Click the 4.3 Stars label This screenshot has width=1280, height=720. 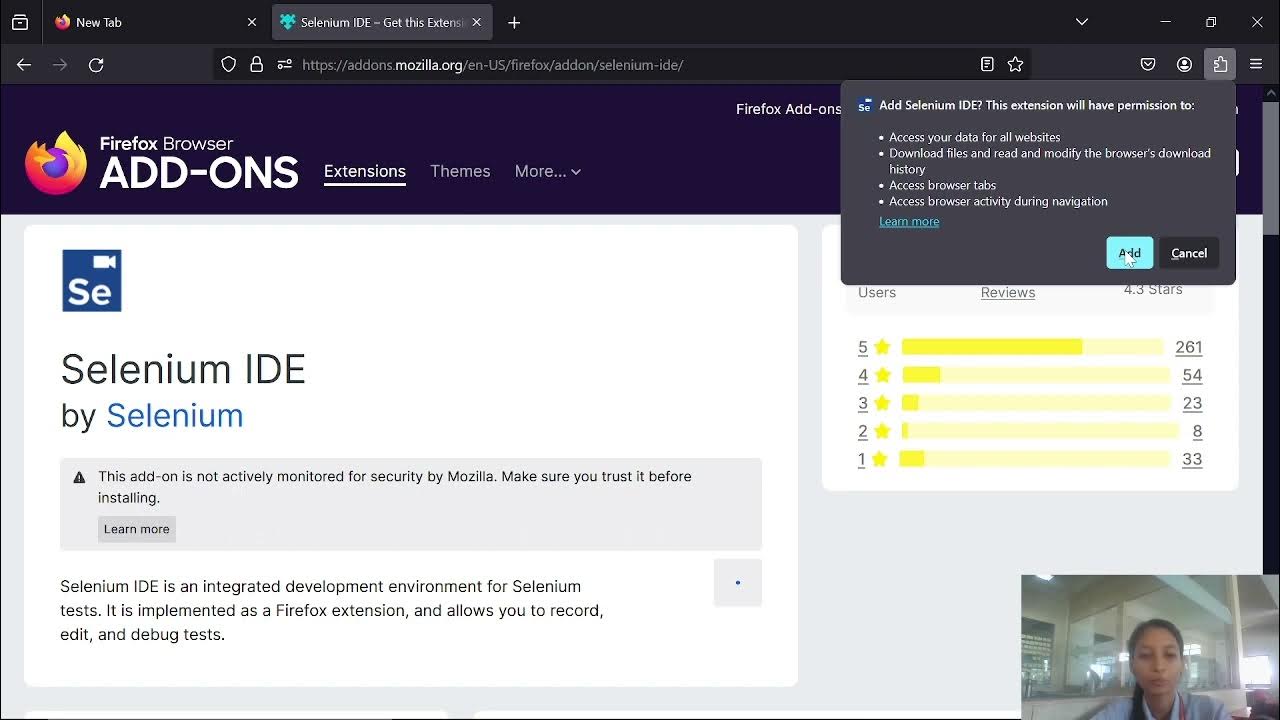coord(1153,289)
